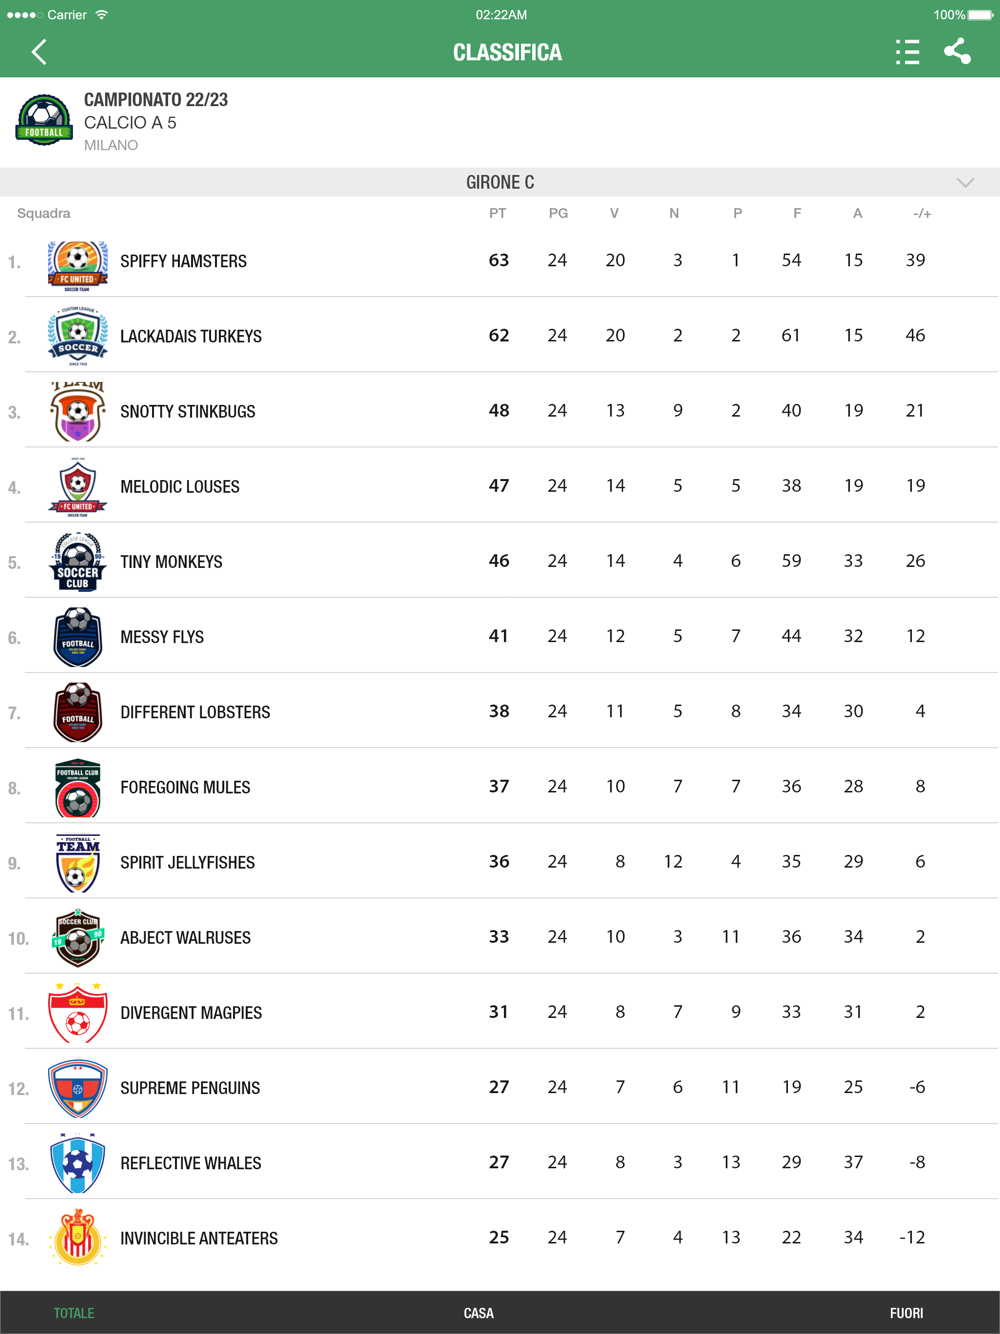
Task: Sort by PT column header
Action: pyautogui.click(x=497, y=213)
